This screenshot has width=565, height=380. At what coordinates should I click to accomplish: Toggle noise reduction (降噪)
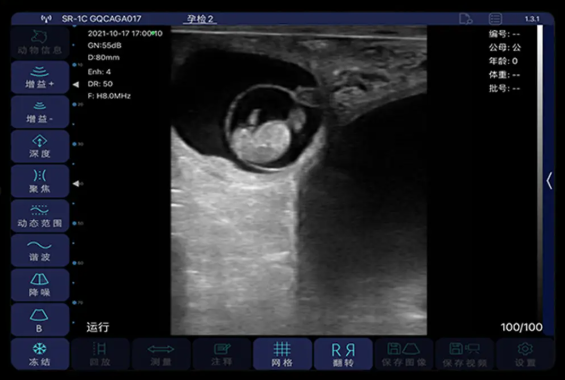[x=40, y=285]
